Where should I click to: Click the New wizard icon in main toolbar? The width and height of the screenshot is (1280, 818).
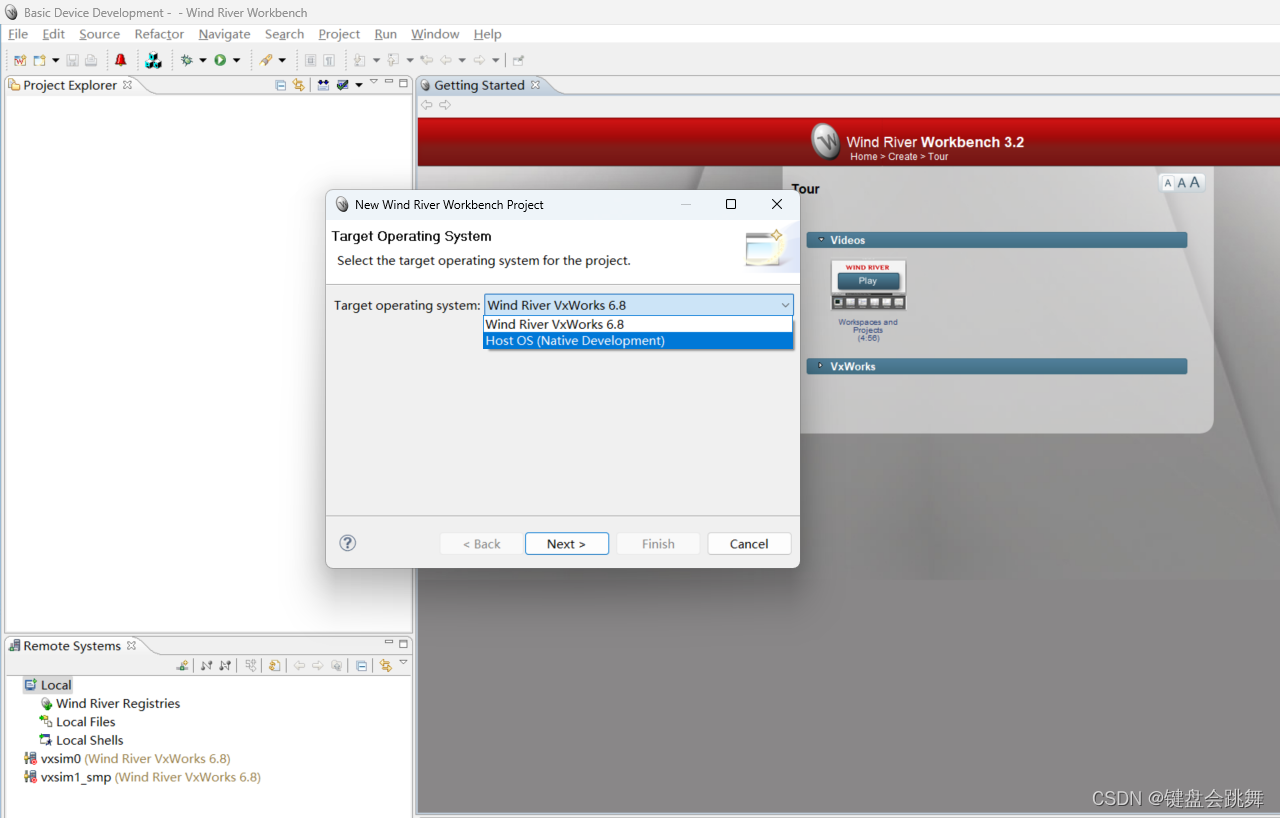(x=39, y=60)
